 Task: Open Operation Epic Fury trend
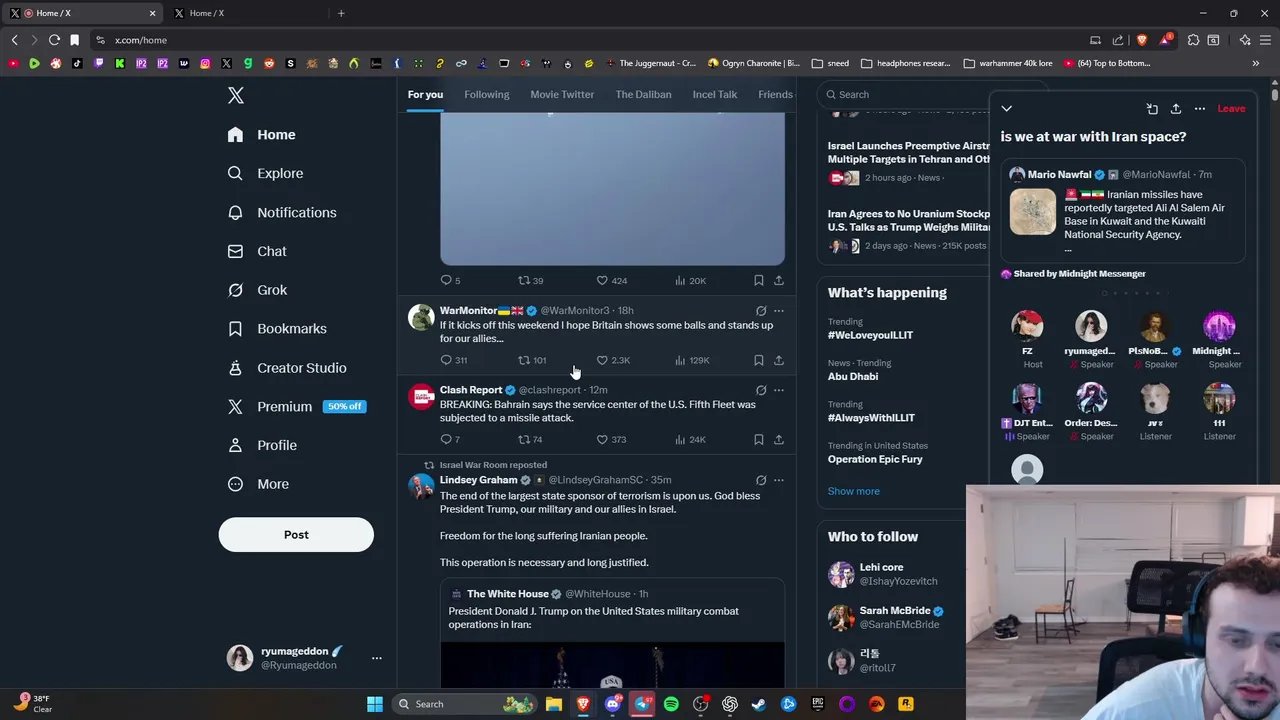(x=875, y=459)
